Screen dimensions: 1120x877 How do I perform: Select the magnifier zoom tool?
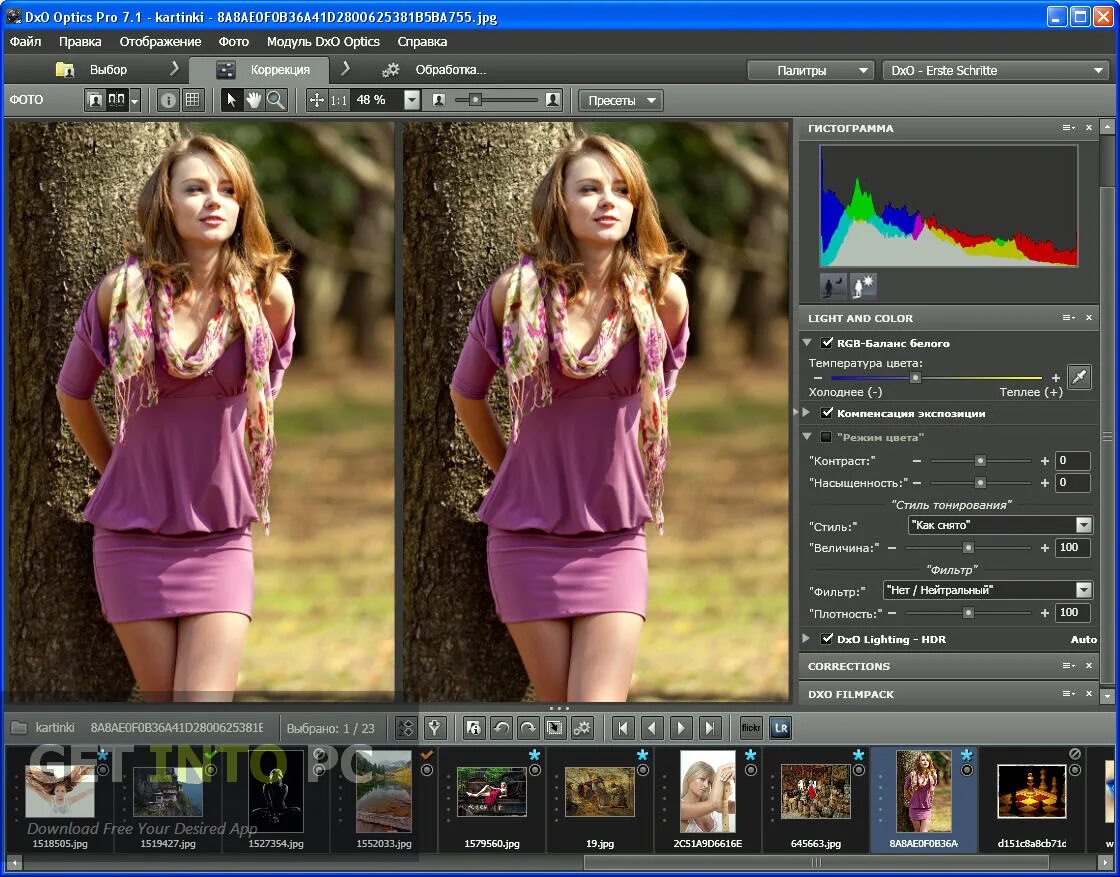(x=275, y=100)
